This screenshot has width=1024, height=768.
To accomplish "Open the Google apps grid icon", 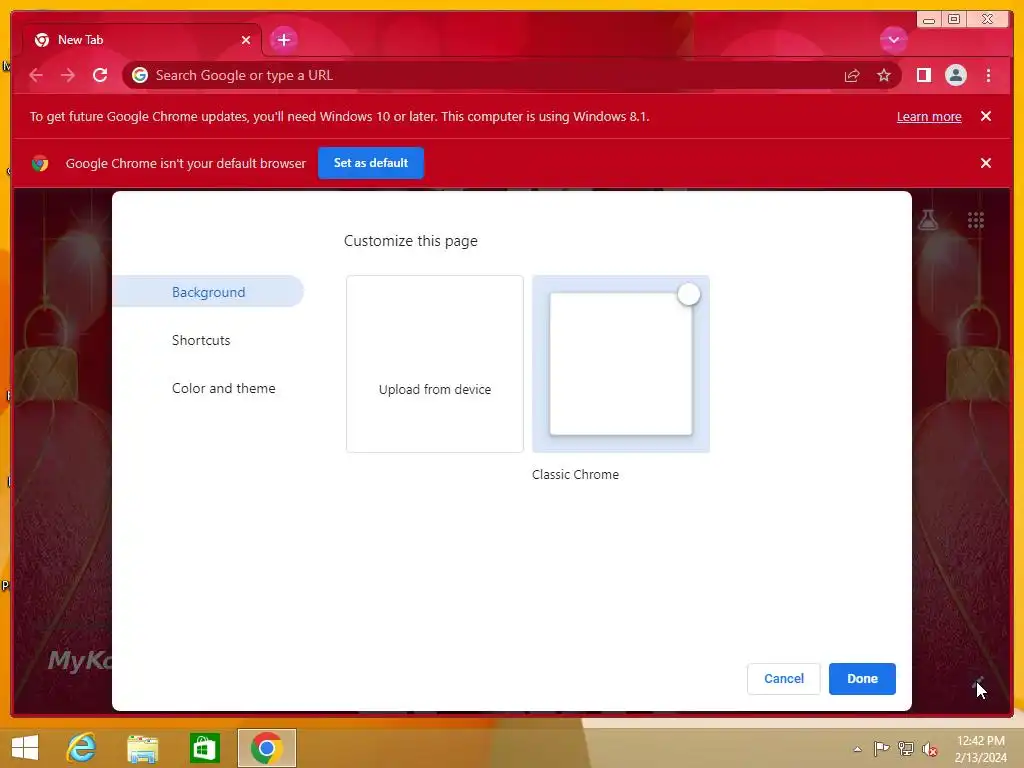I will [x=975, y=220].
